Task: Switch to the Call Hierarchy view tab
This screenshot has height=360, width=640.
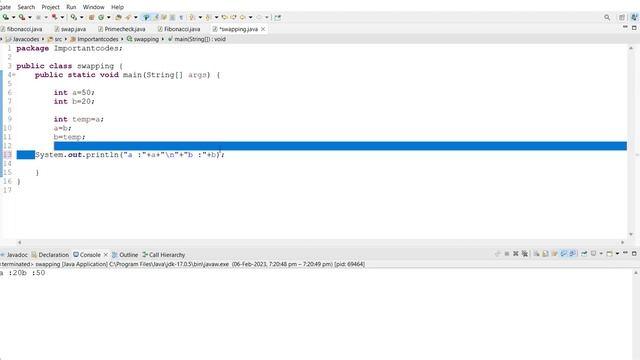Action: (163, 255)
